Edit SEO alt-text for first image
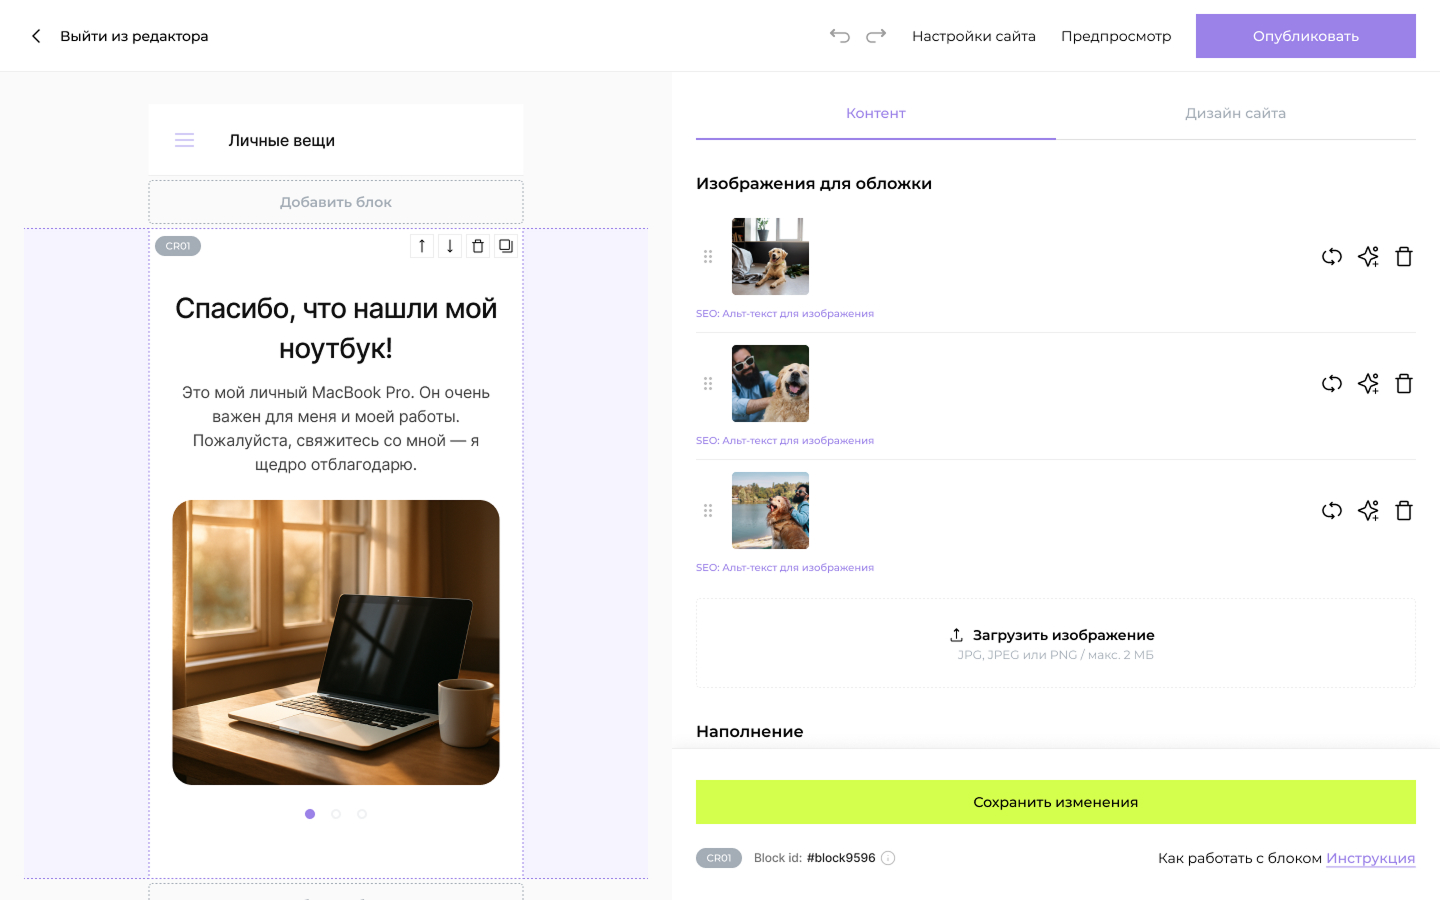 pyautogui.click(x=785, y=314)
